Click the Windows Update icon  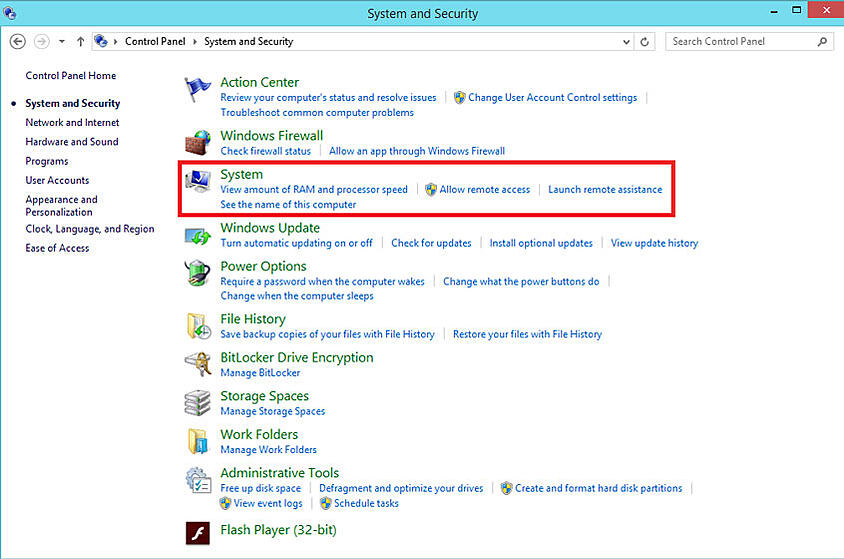pos(198,236)
